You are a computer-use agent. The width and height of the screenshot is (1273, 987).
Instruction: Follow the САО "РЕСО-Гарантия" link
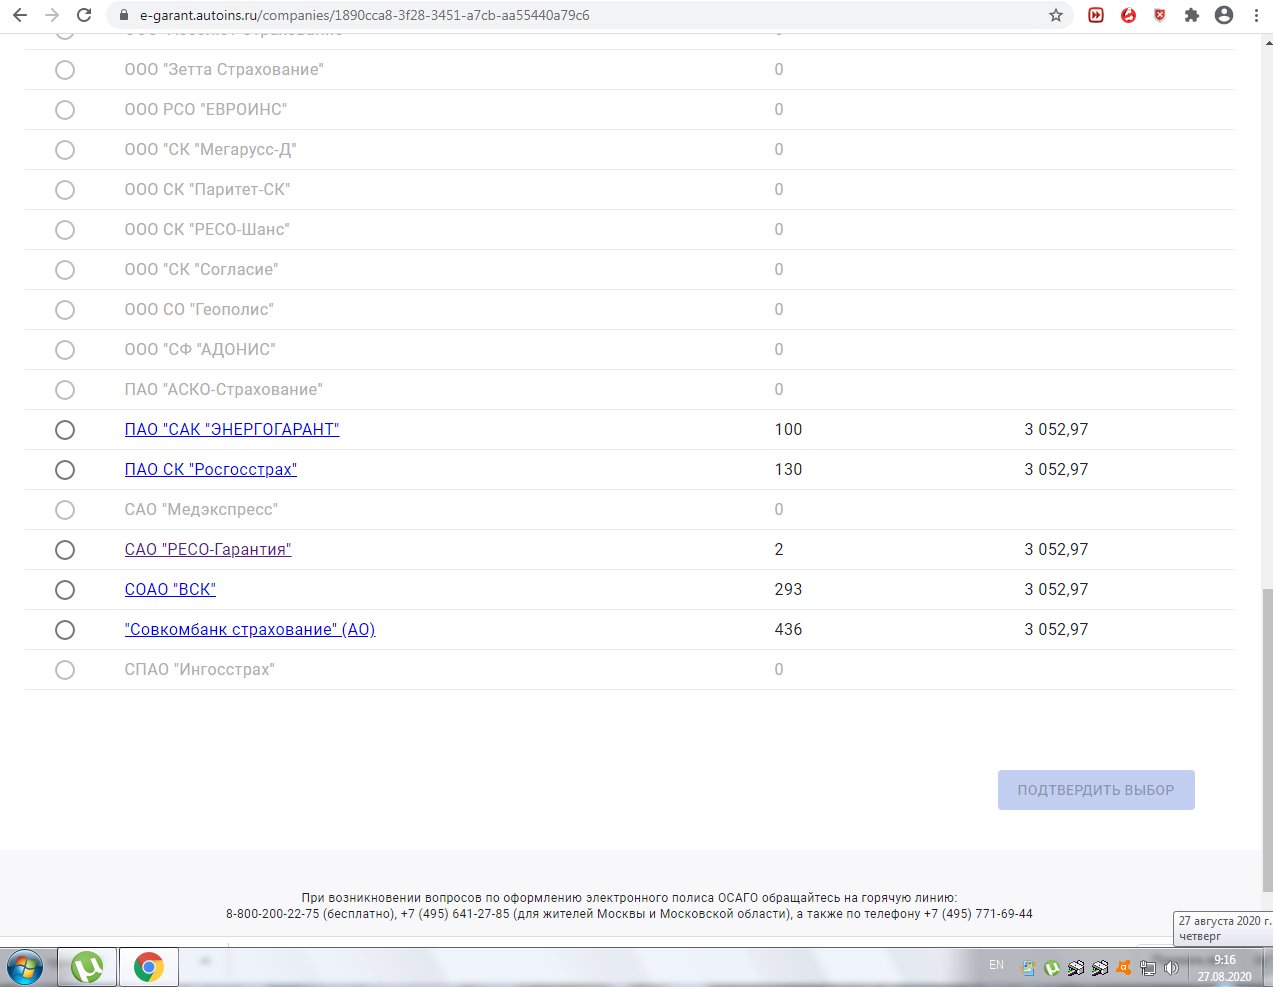pyautogui.click(x=208, y=550)
